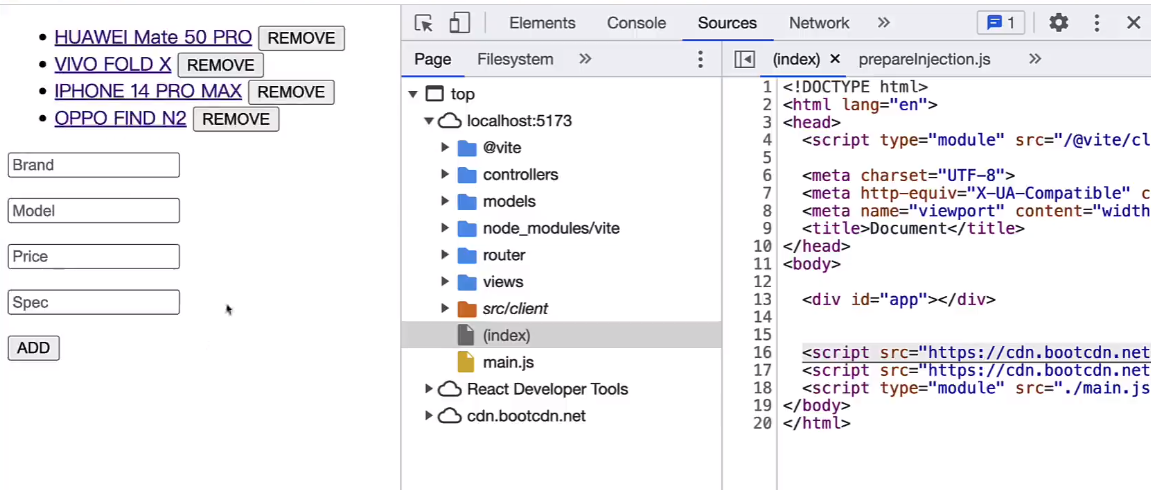Click the <title>Document</title> code line
The image size is (1151, 490).
[913, 228]
